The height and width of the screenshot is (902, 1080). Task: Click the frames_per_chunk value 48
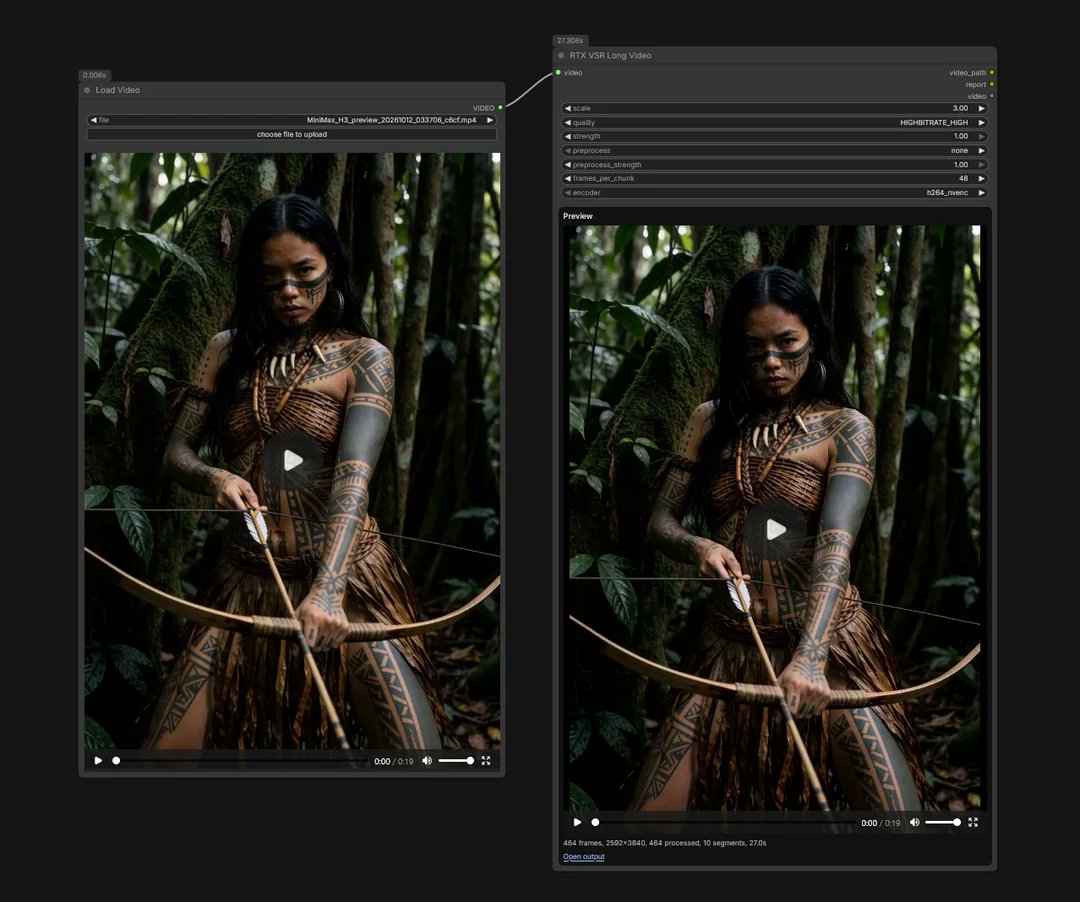coord(963,178)
